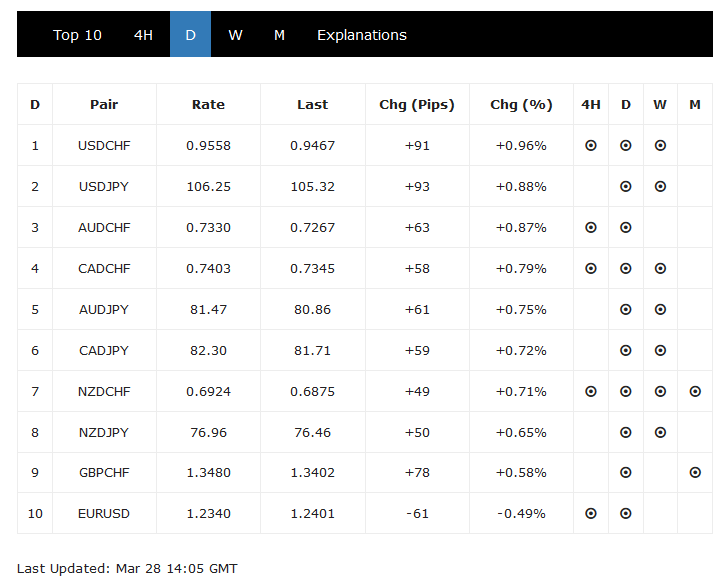Click the USDCHF pair name
This screenshot has height=584, width=722.
tap(104, 146)
